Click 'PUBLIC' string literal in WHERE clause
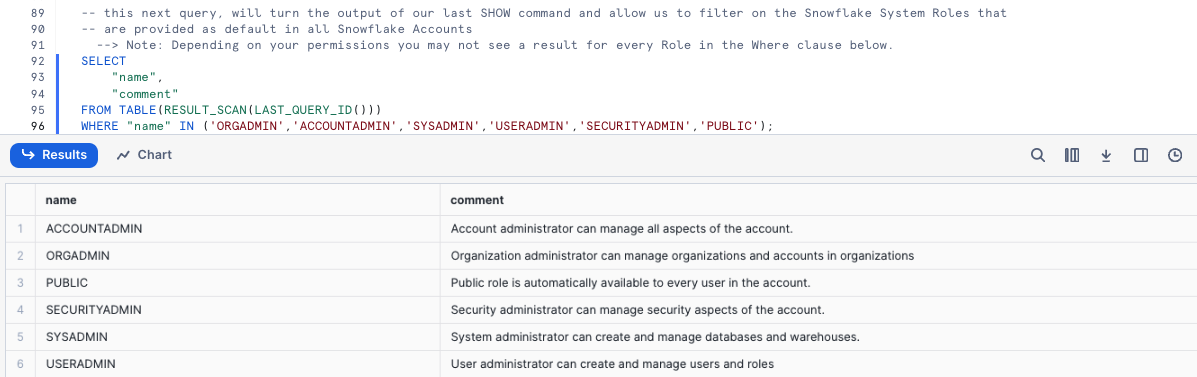This screenshot has width=1197, height=377. click(729, 126)
